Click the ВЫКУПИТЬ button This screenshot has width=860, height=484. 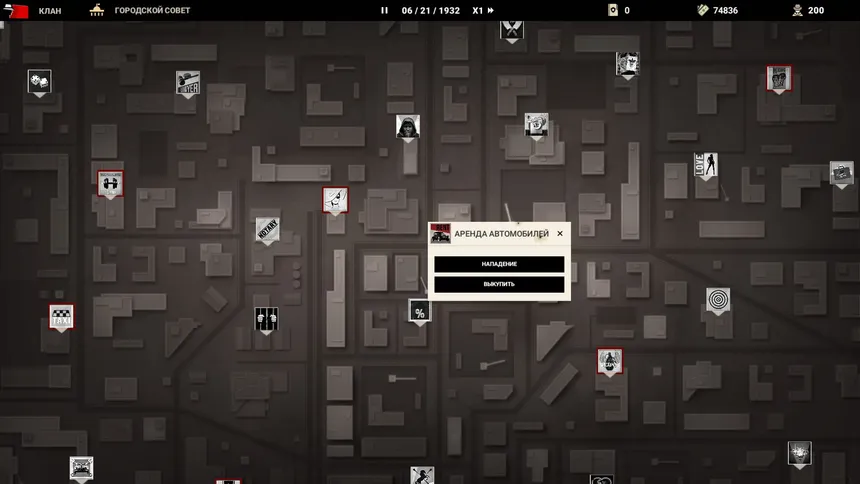(x=499, y=284)
